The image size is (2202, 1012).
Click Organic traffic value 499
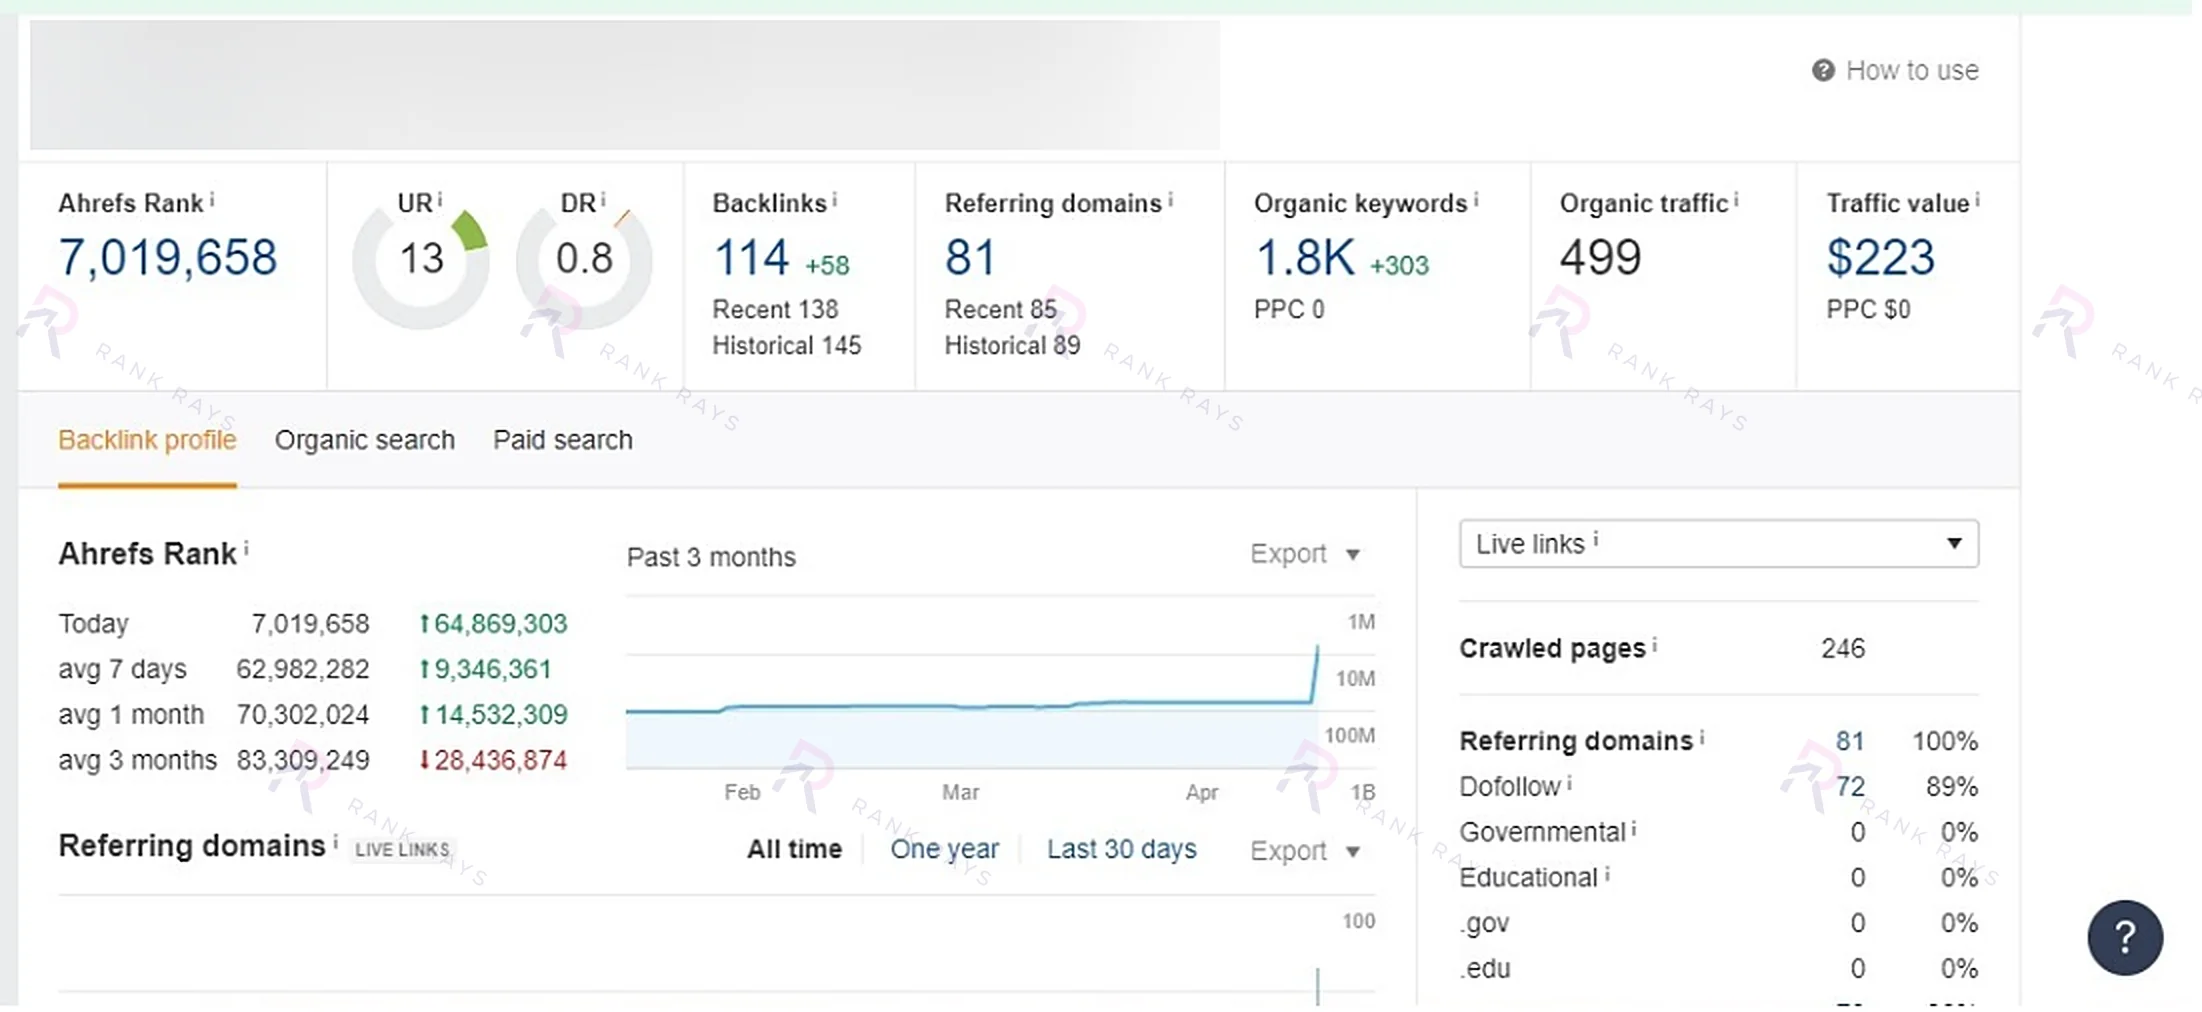[1600, 258]
